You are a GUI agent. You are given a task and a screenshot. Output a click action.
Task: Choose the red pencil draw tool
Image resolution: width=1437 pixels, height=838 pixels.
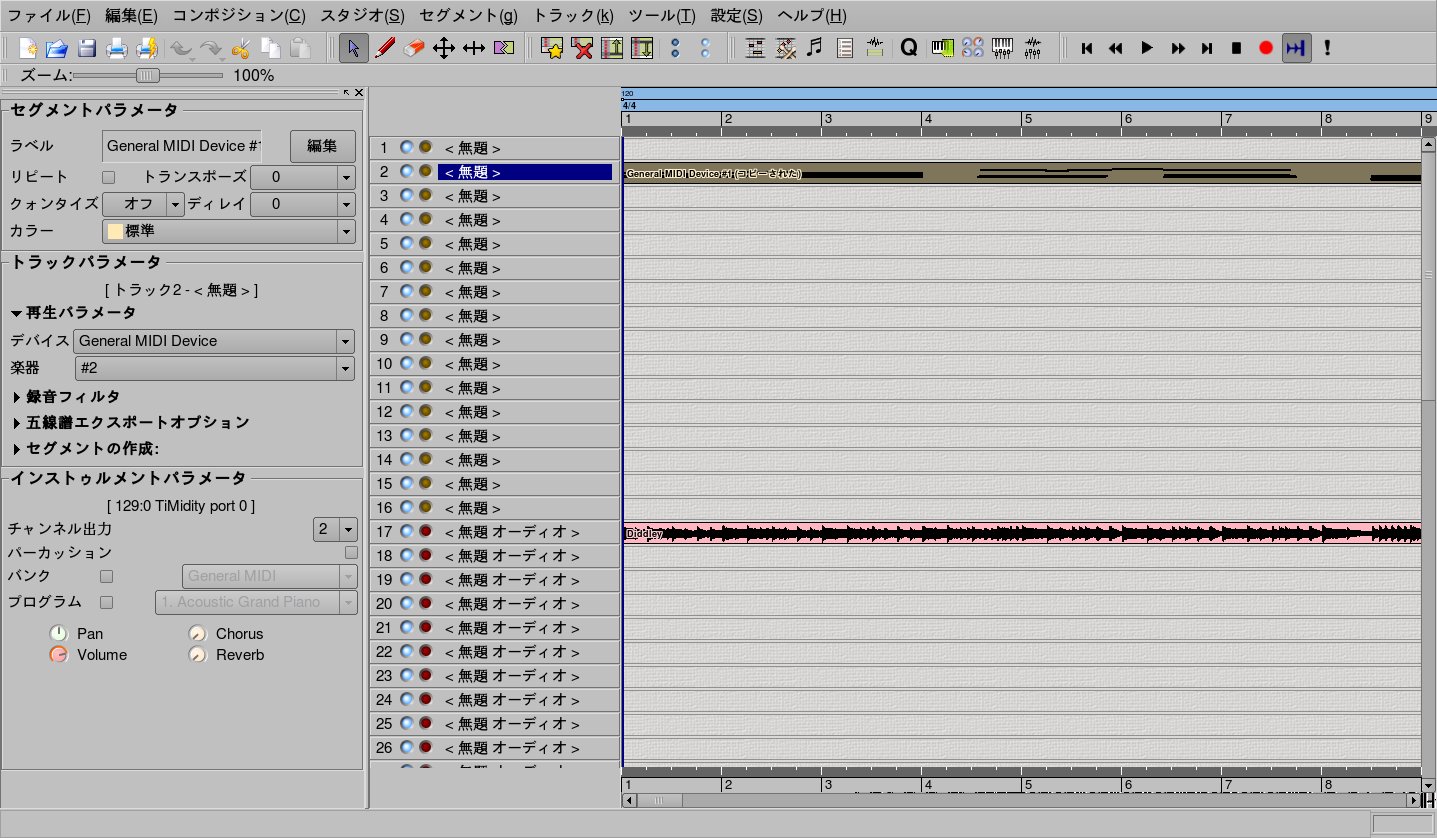[x=384, y=47]
